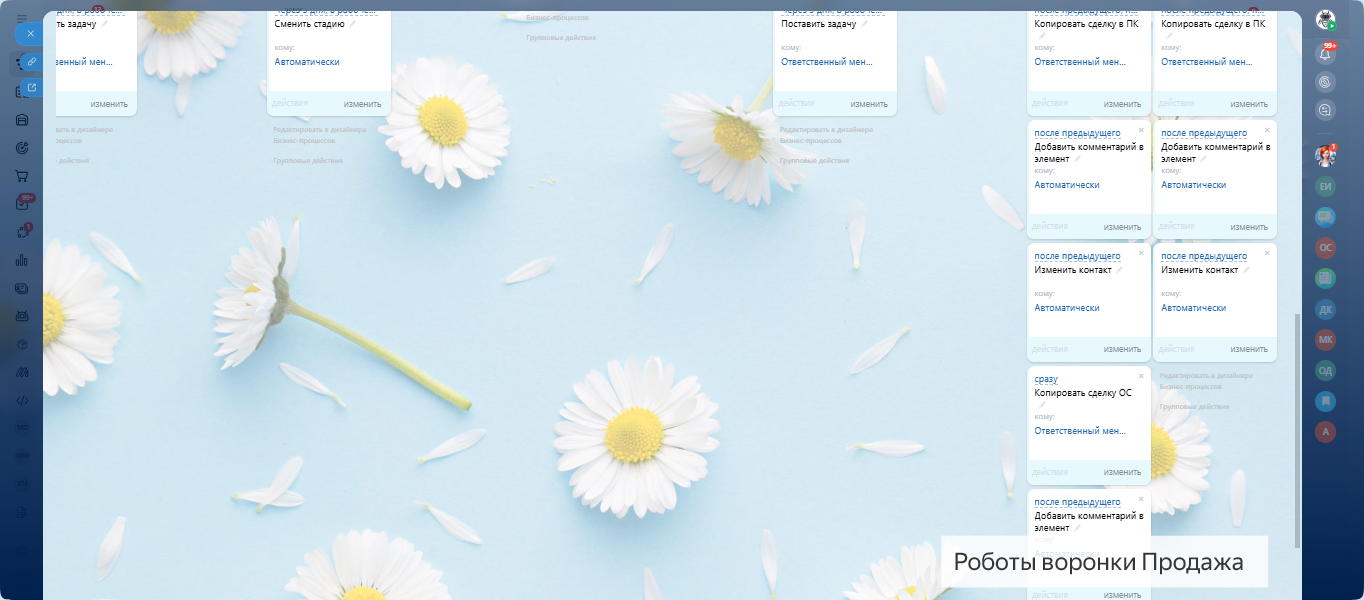Image resolution: width=1364 pixels, height=600 pixels.
Task: Edit the Сменить стадию robot name with the pencil
Action: click(353, 24)
